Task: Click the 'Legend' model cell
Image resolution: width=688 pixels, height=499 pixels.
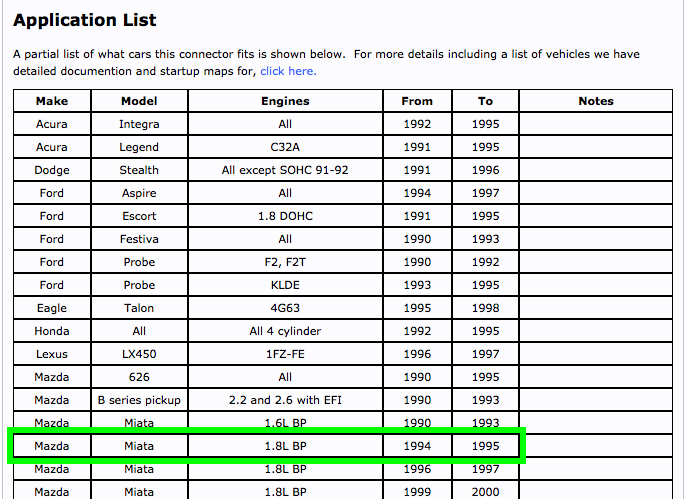Action: [x=139, y=147]
